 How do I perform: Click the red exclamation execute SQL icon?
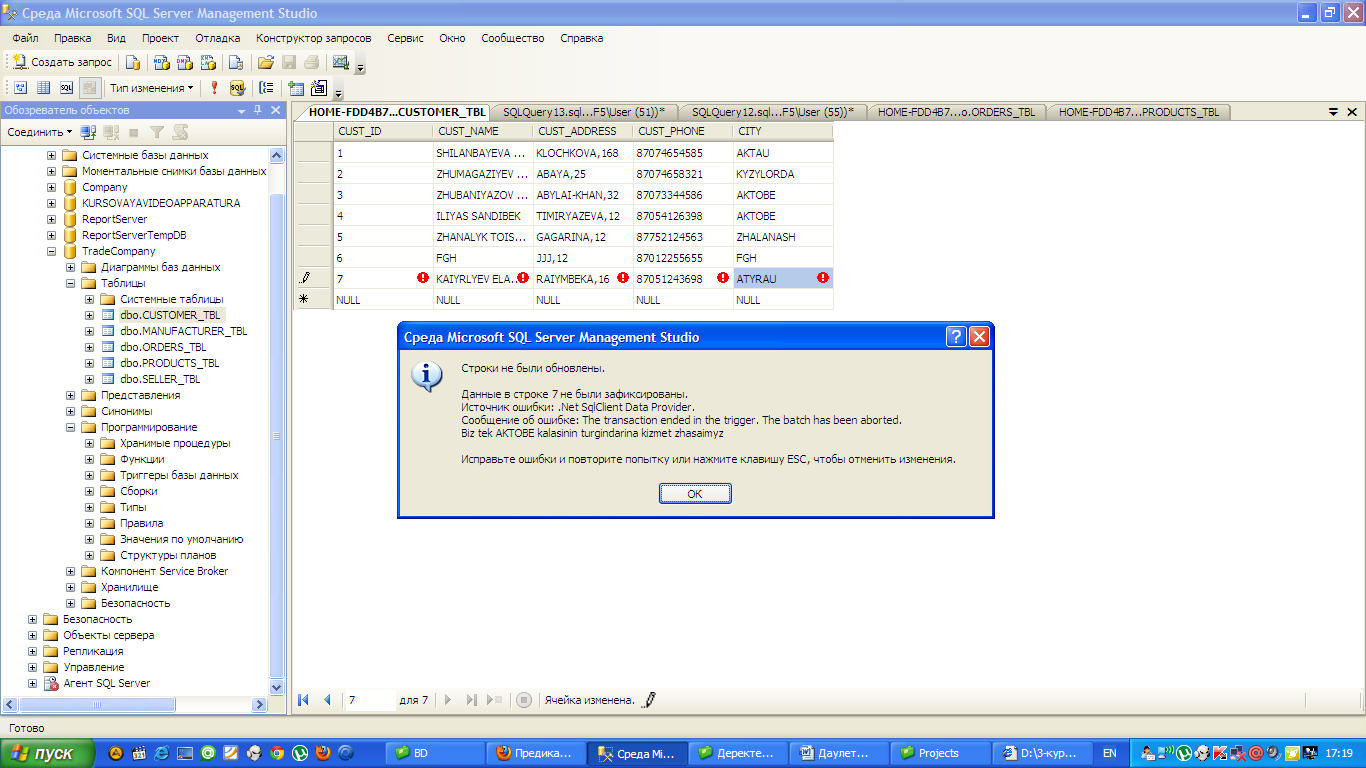click(x=214, y=88)
